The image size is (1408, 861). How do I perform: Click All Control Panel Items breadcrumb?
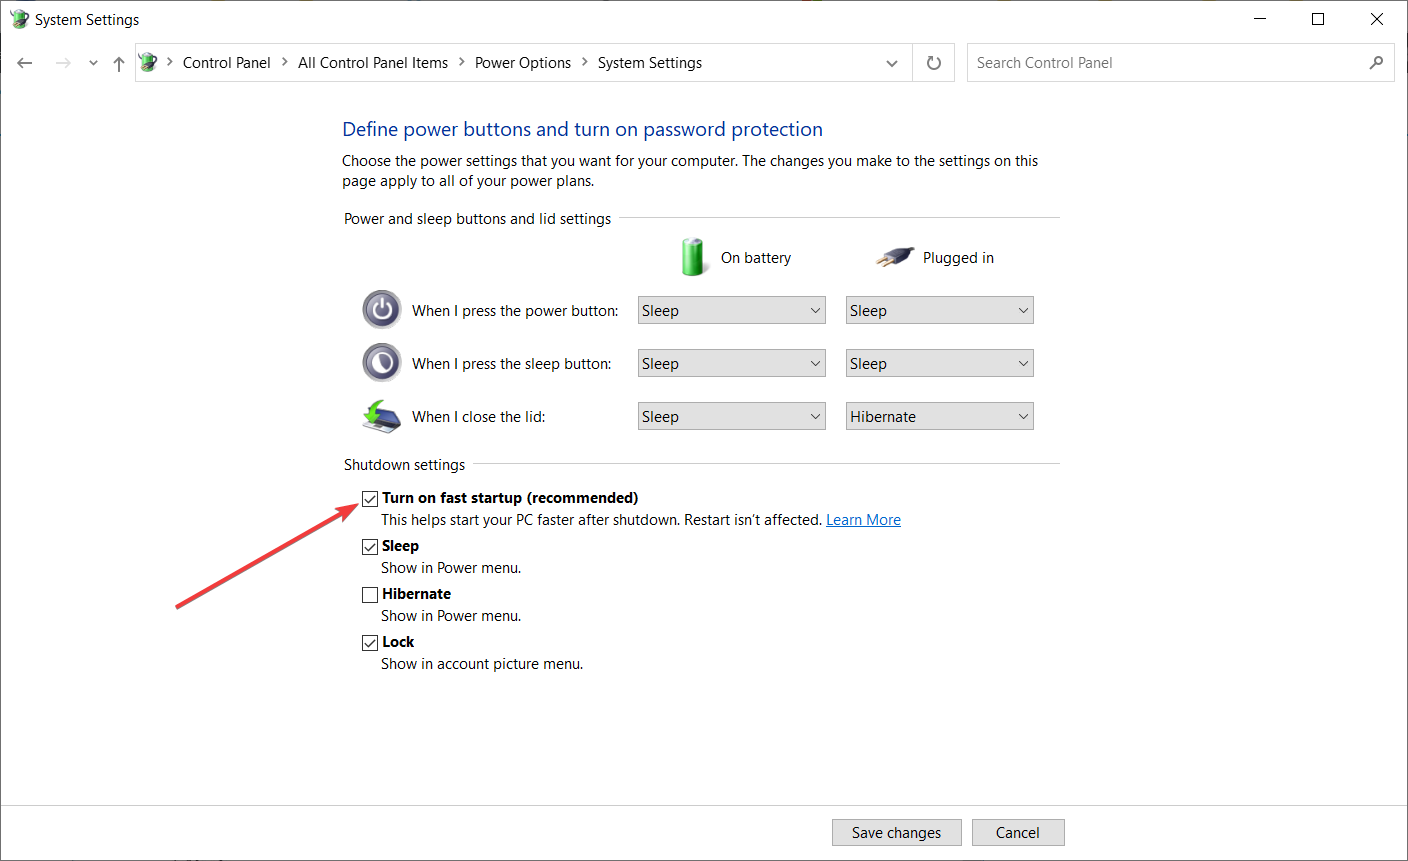(x=373, y=62)
